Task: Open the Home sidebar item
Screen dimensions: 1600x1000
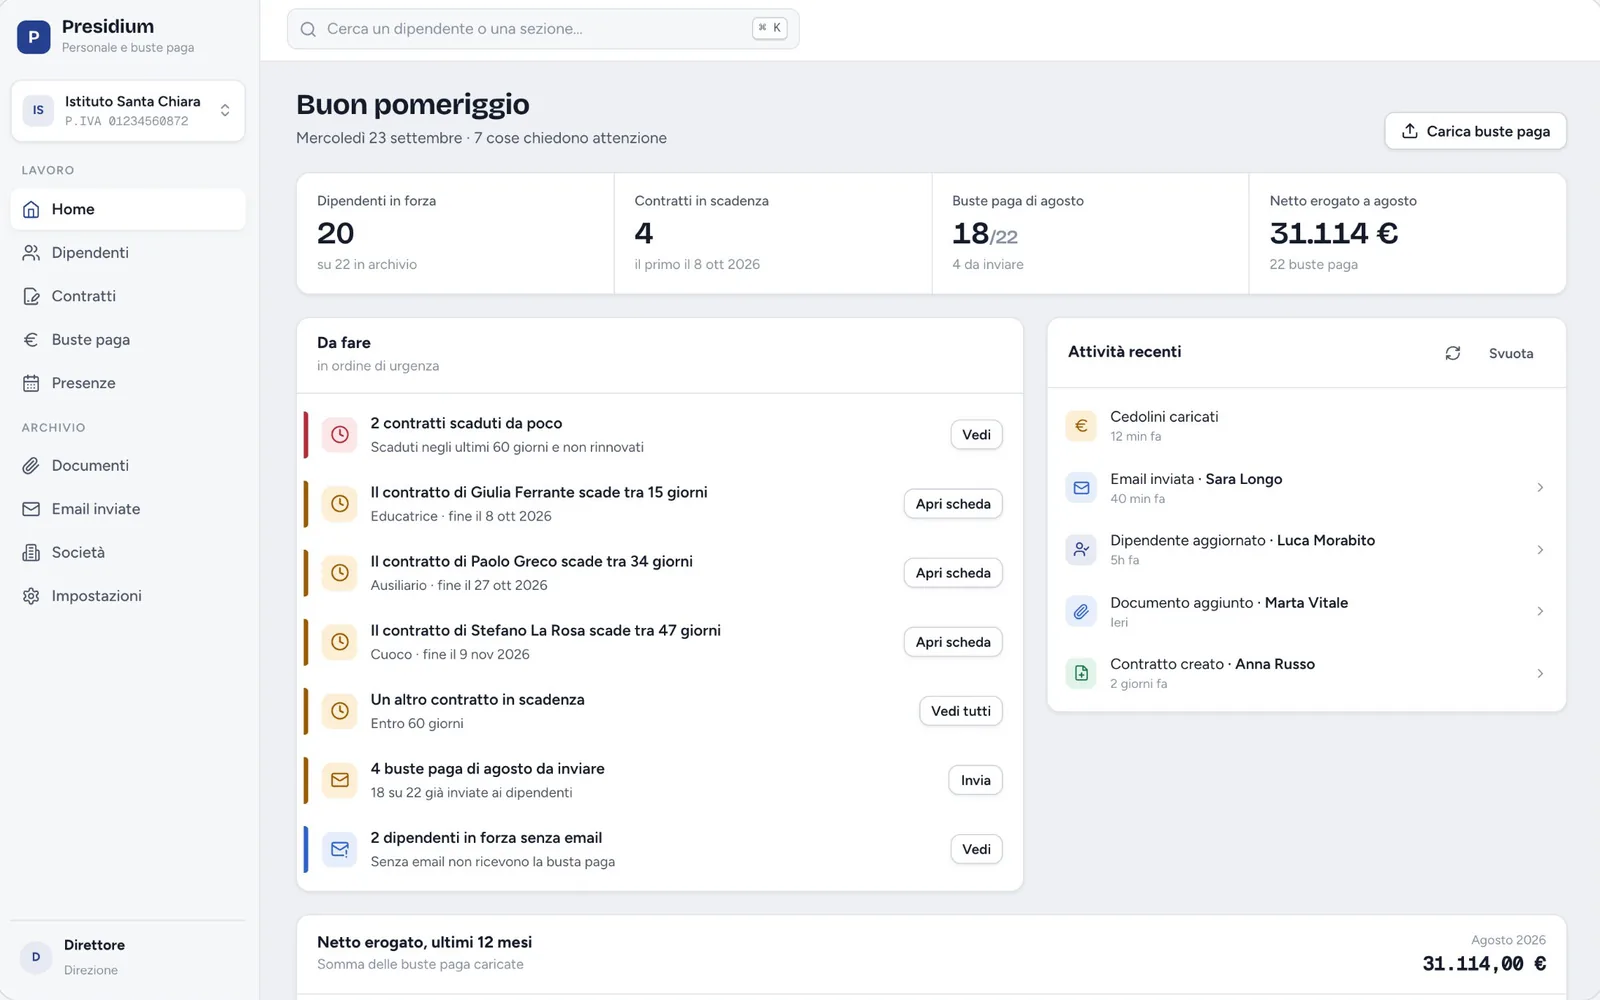Action: [128, 209]
